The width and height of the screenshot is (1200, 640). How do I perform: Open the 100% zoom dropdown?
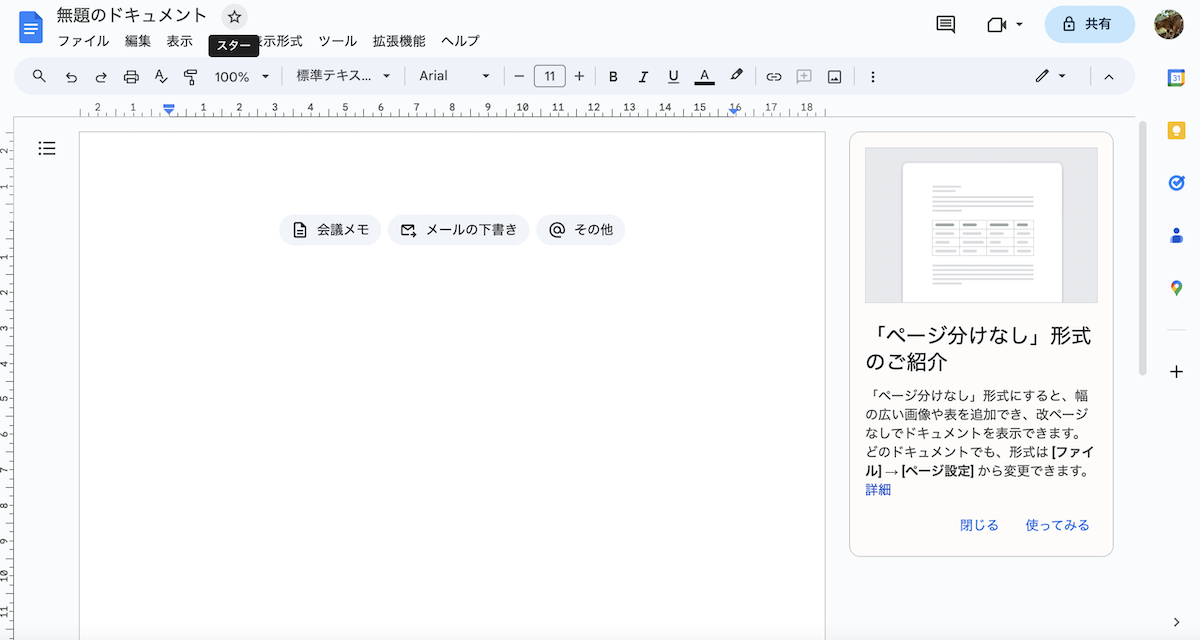(242, 76)
